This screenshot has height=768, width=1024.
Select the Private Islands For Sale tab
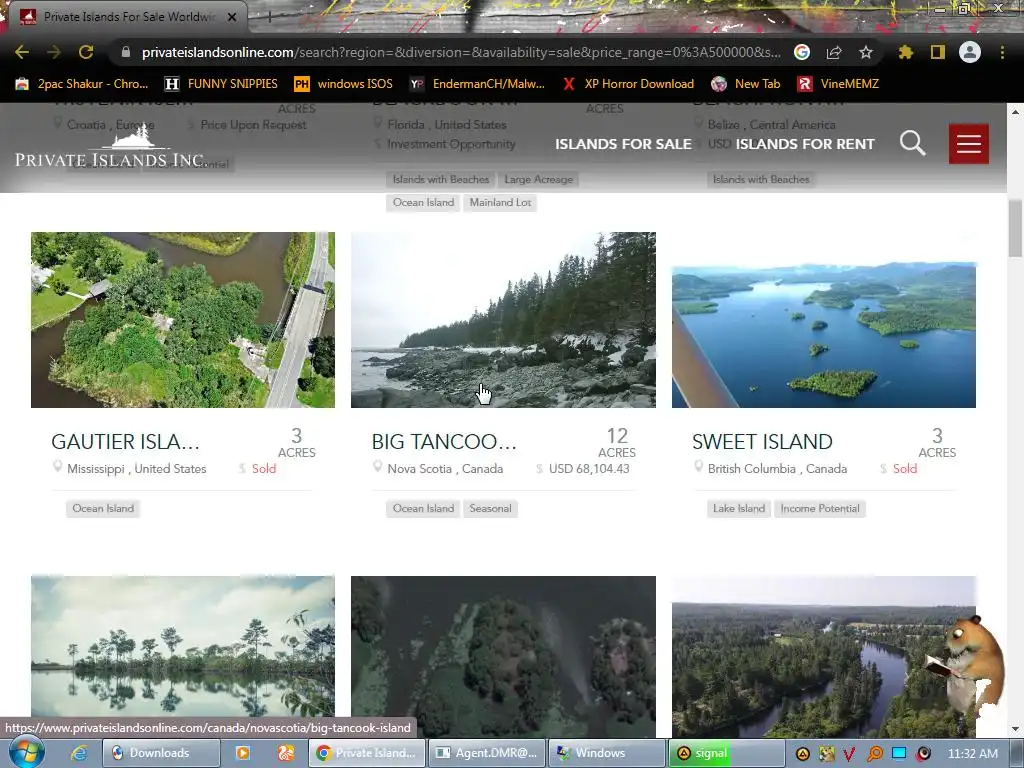point(127,17)
